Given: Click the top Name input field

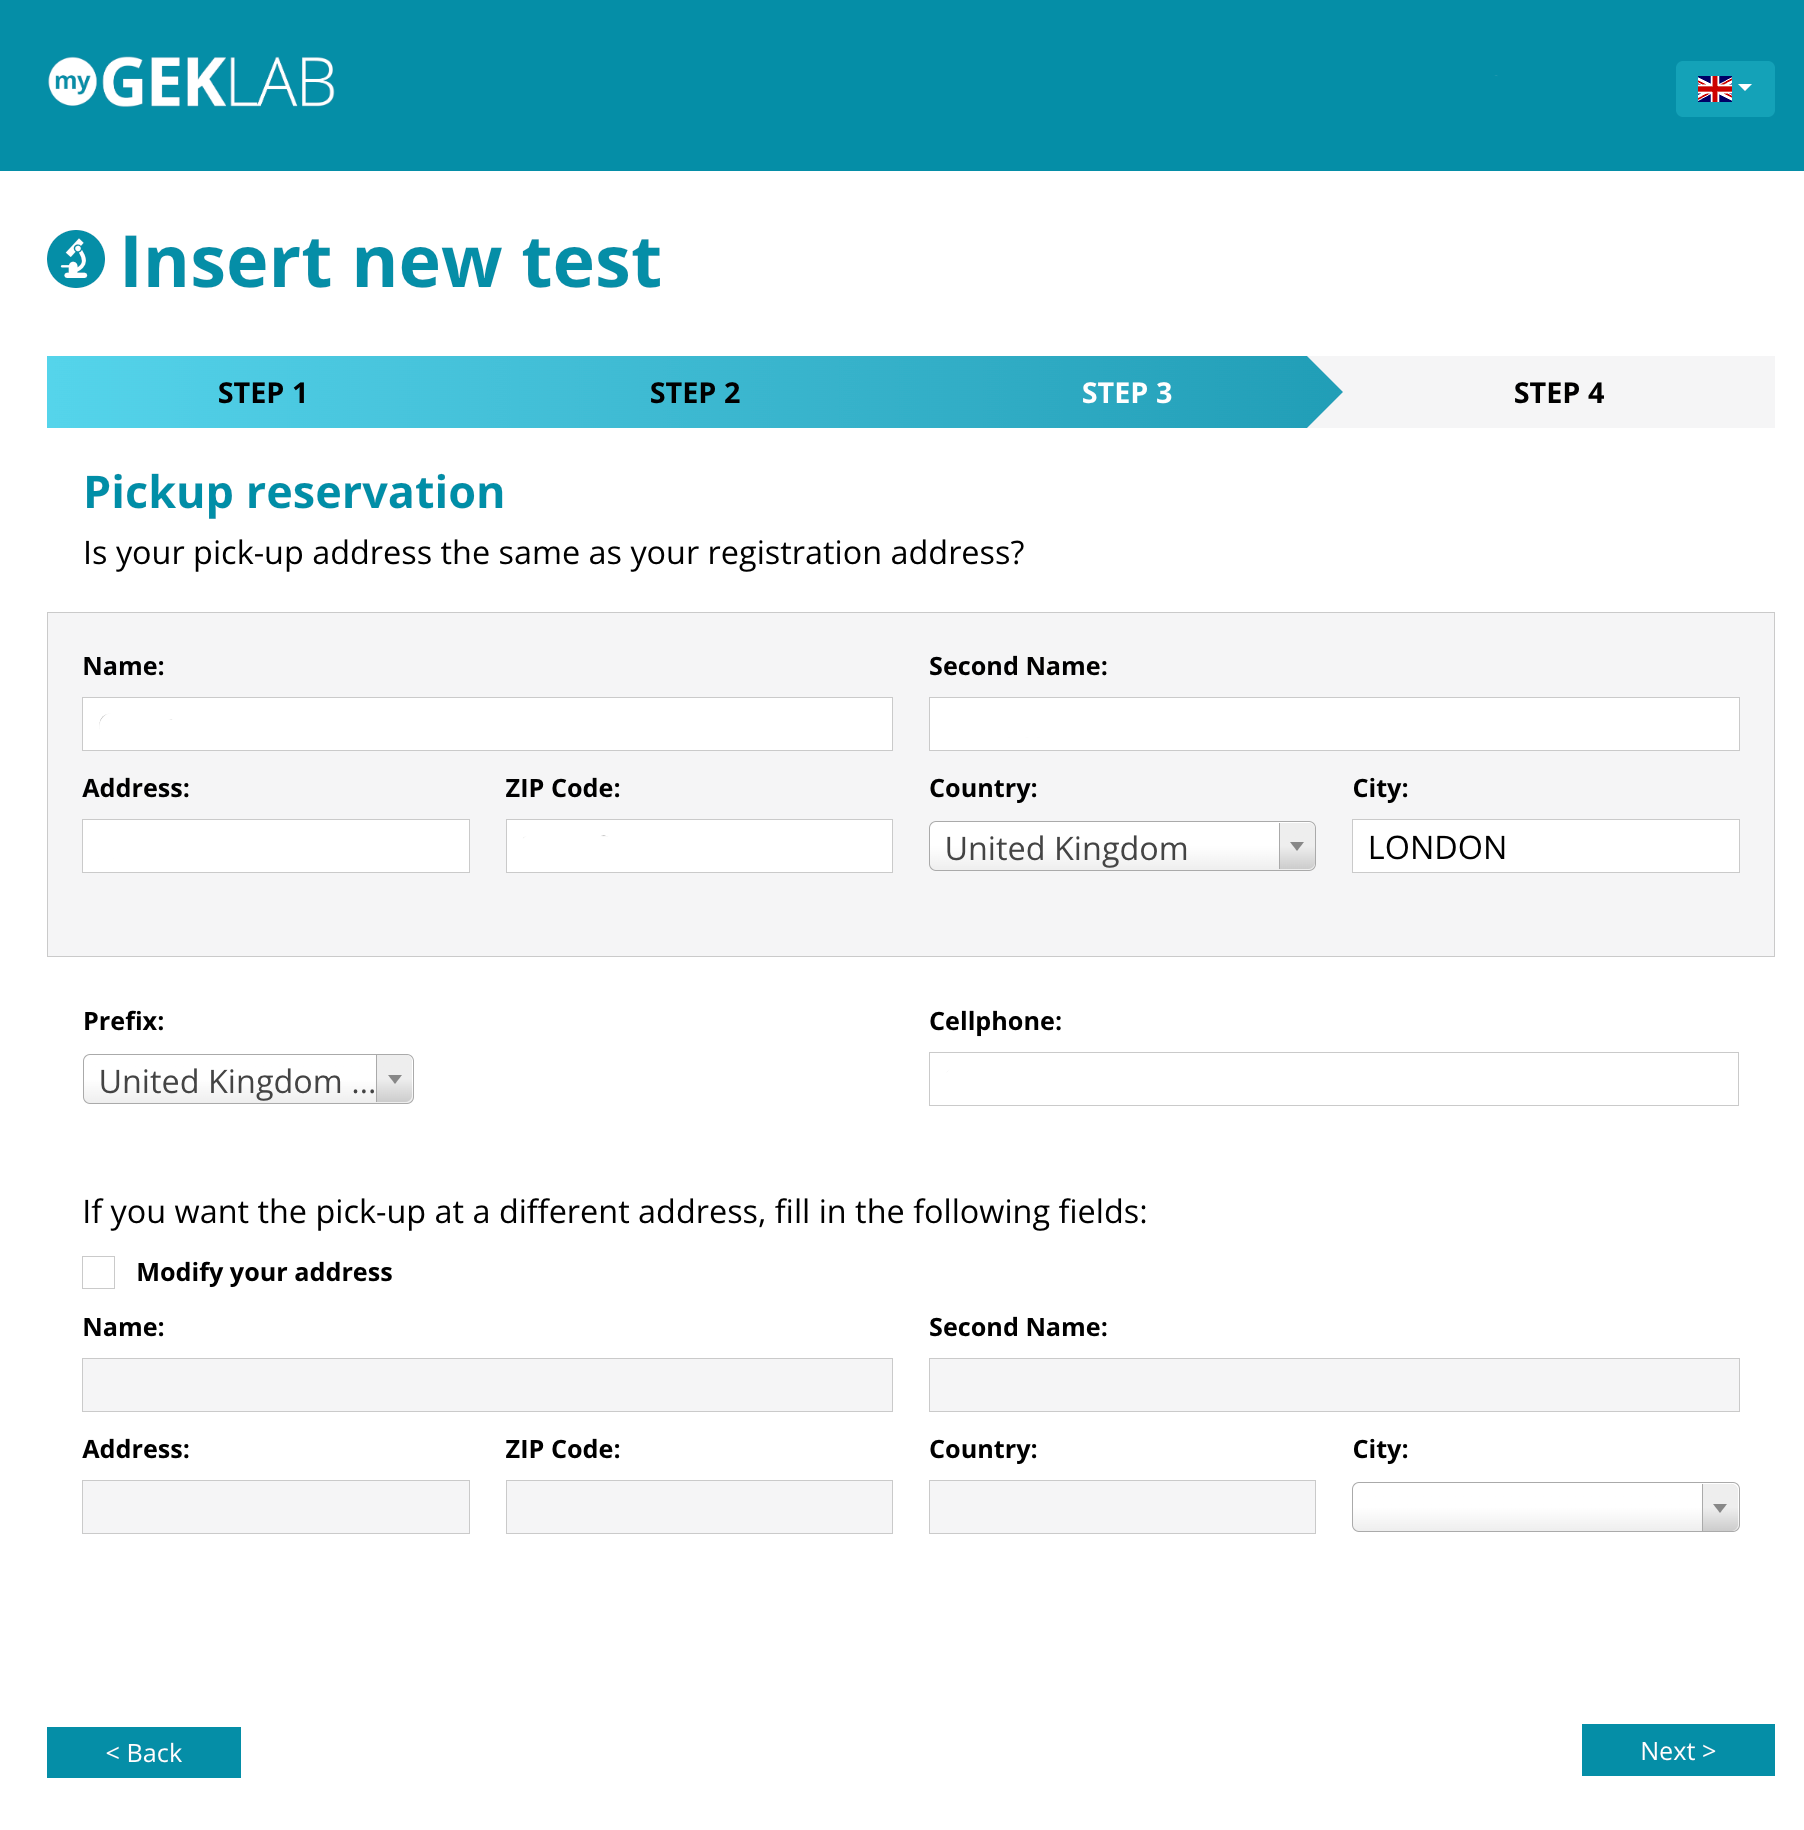Looking at the screenshot, I should (487, 724).
